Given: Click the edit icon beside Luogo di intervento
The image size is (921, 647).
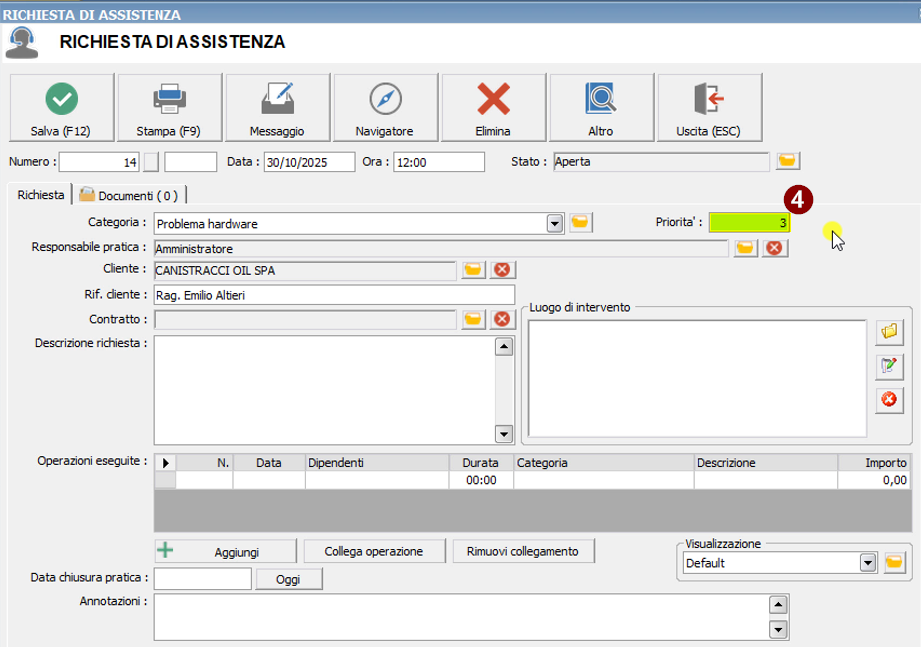Looking at the screenshot, I should coord(888,366).
